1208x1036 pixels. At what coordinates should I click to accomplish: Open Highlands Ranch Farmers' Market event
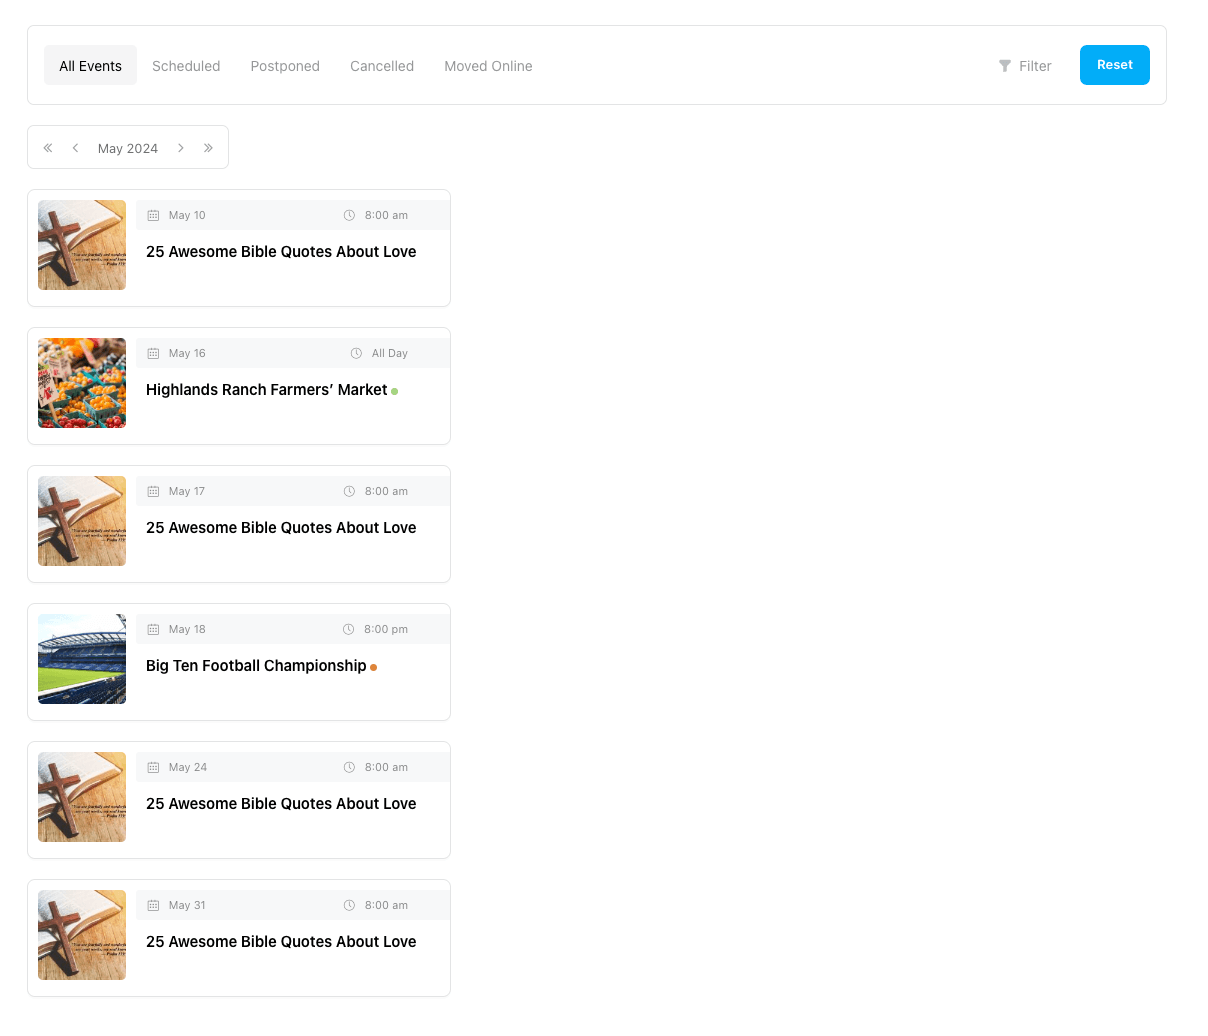(266, 390)
